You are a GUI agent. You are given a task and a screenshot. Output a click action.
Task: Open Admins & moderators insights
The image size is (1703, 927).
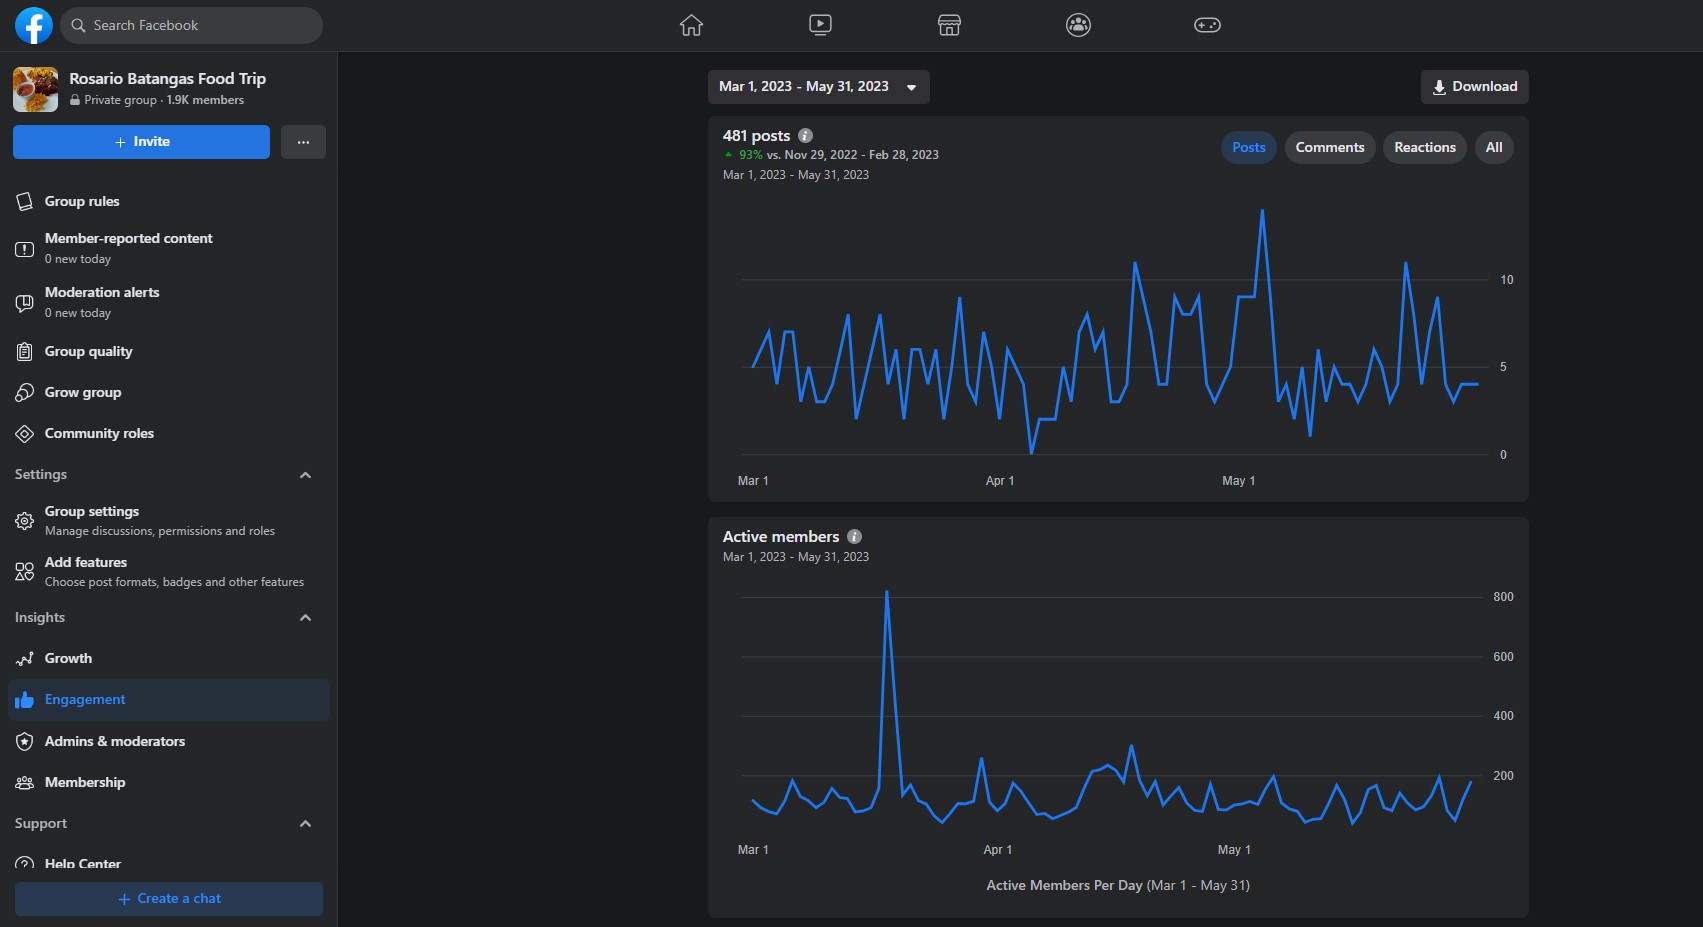114,741
